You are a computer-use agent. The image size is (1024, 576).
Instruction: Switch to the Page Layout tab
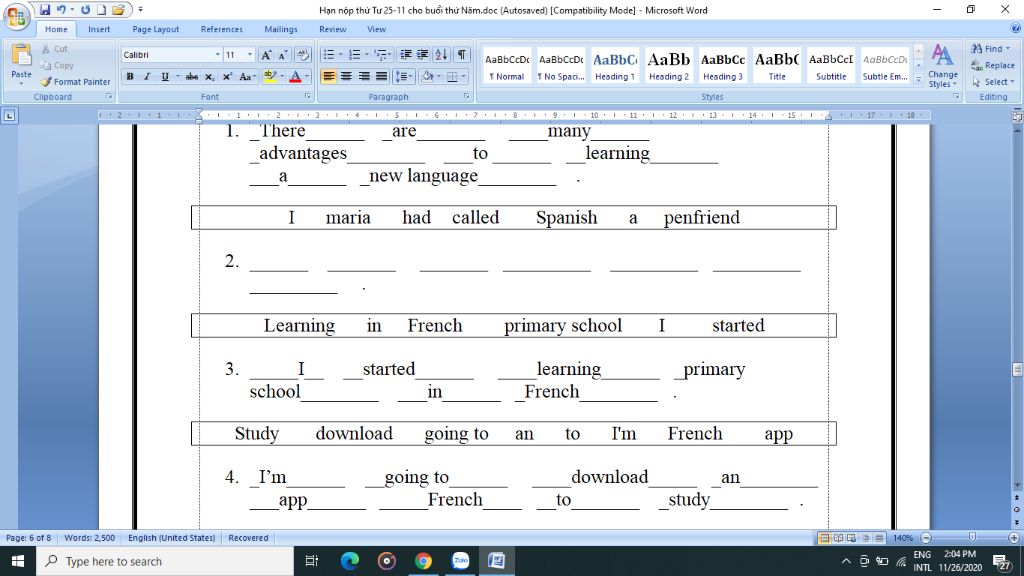pyautogui.click(x=155, y=29)
